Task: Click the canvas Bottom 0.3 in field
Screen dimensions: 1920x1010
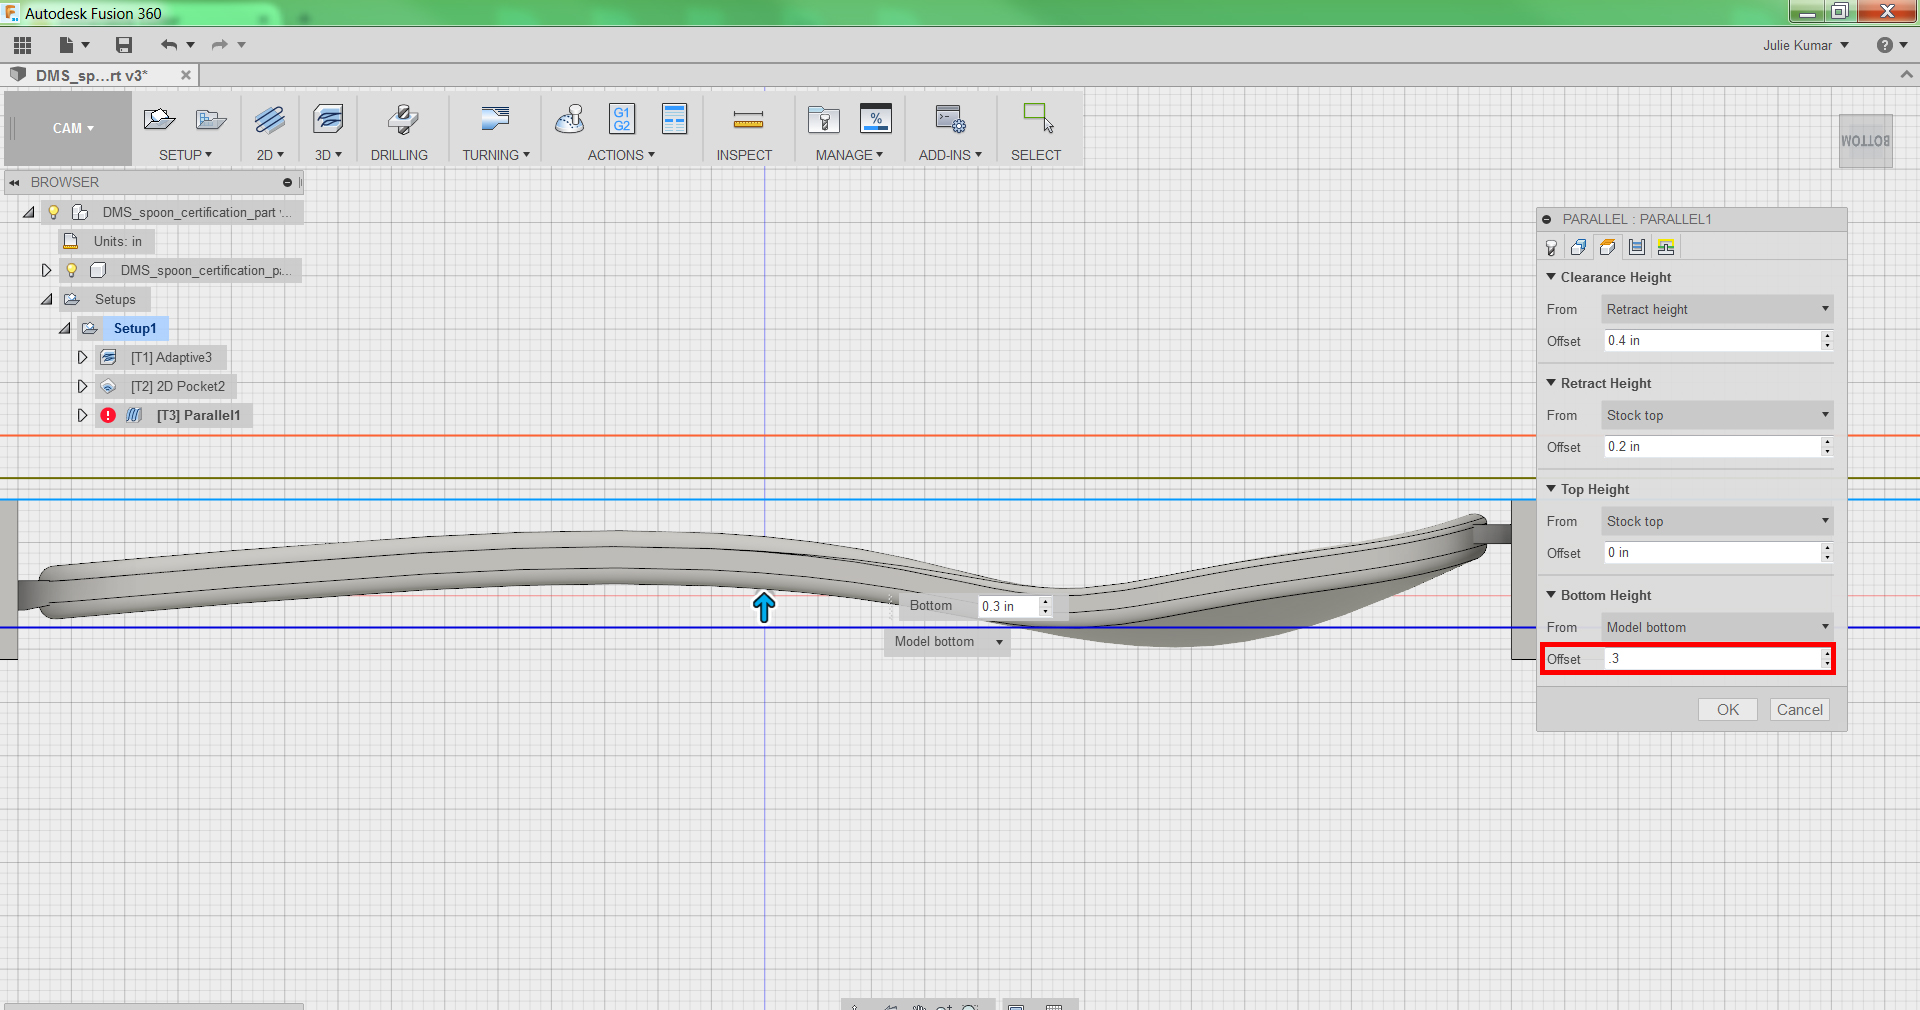Action: coord(1008,607)
